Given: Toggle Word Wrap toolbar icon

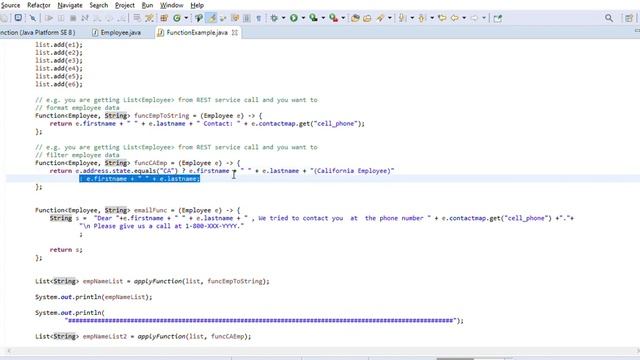Looking at the screenshot, I should click(x=223, y=18).
